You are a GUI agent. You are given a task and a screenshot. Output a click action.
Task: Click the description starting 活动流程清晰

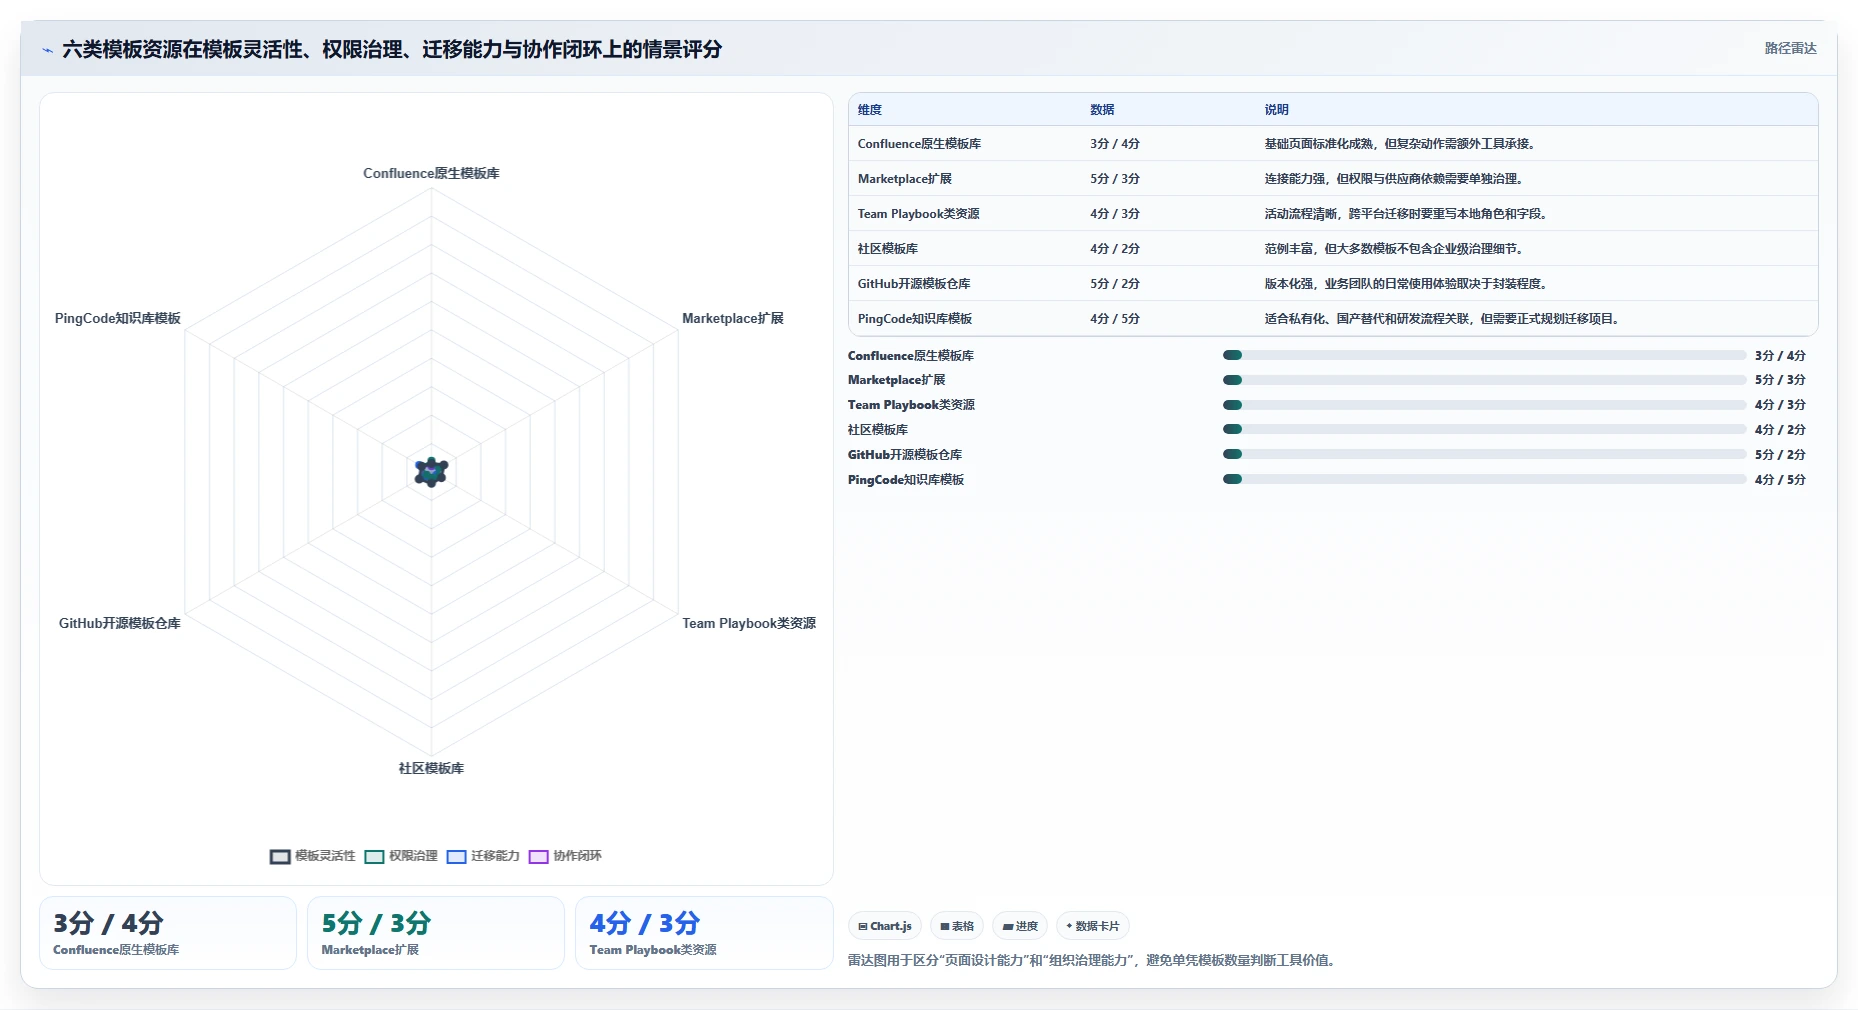tap(1406, 214)
